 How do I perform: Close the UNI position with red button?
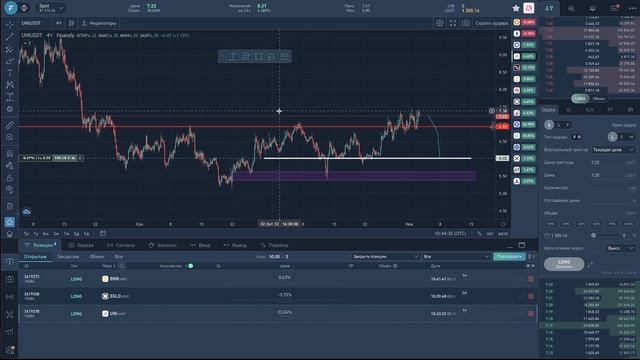click(531, 314)
